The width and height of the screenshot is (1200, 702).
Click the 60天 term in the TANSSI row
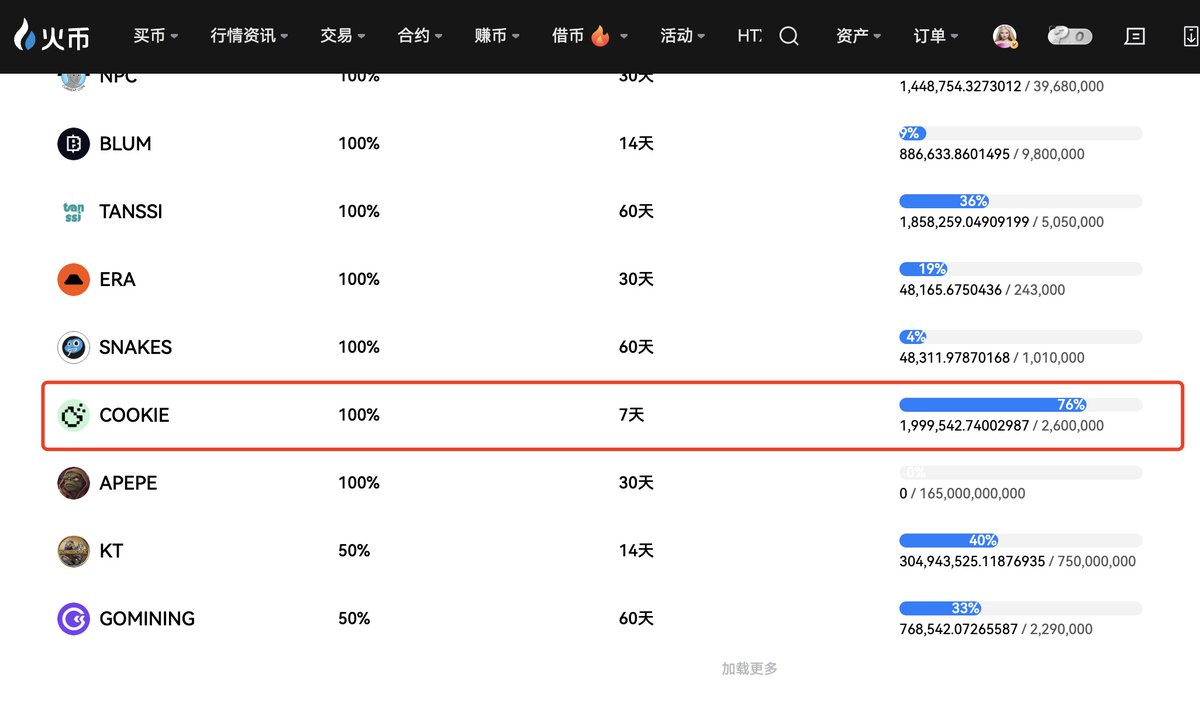point(636,212)
